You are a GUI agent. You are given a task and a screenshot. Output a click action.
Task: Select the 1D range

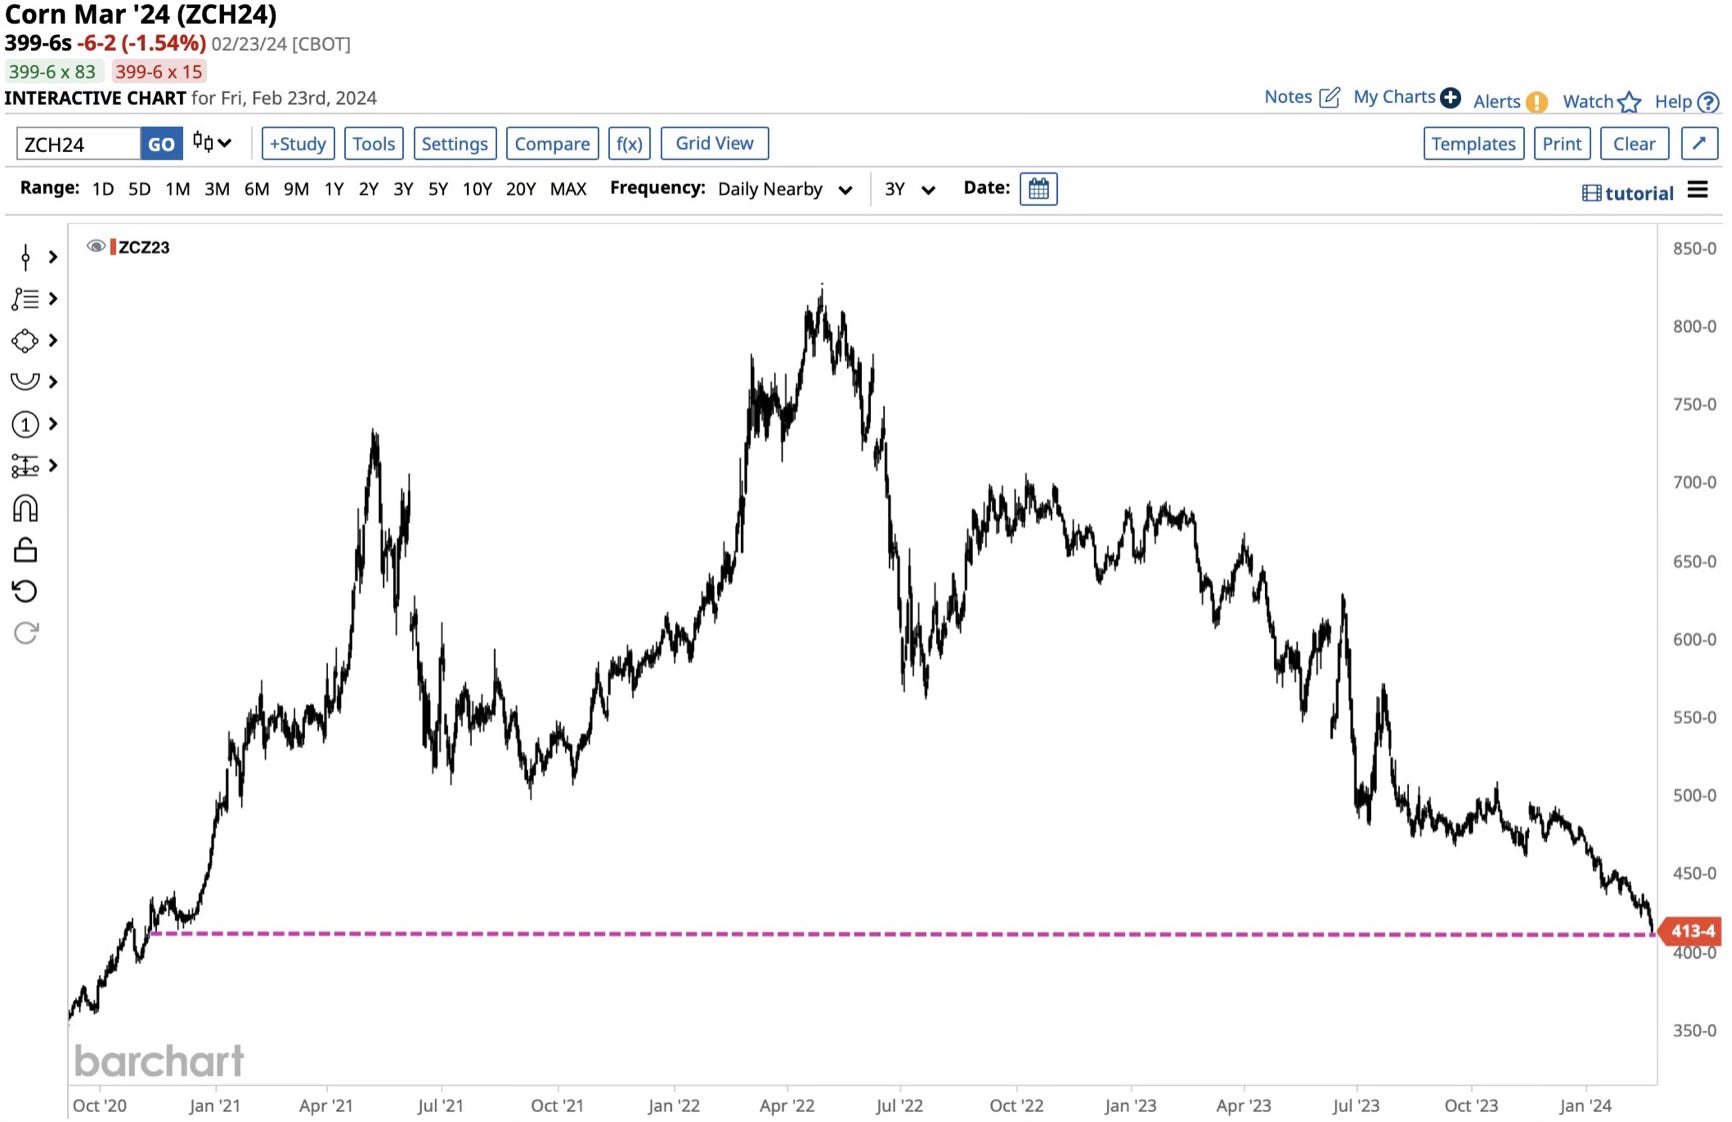(x=103, y=189)
